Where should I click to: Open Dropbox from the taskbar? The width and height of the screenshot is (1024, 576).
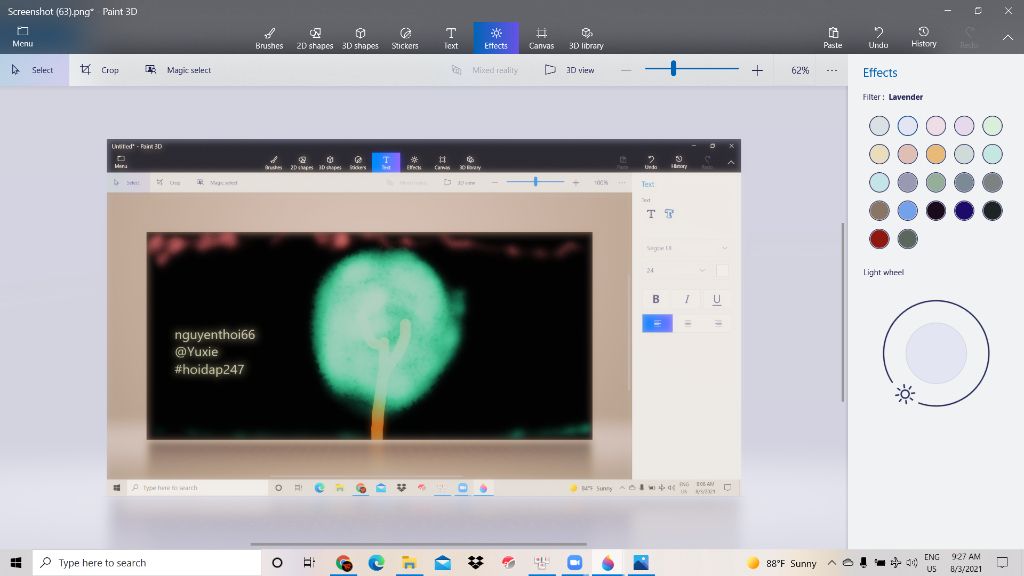(x=475, y=562)
